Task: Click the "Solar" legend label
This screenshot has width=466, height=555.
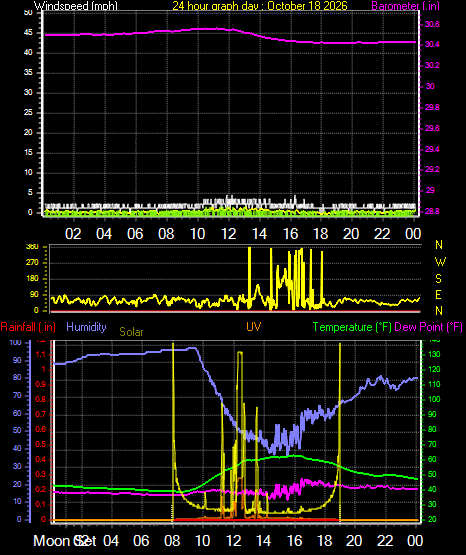Action: [131, 332]
